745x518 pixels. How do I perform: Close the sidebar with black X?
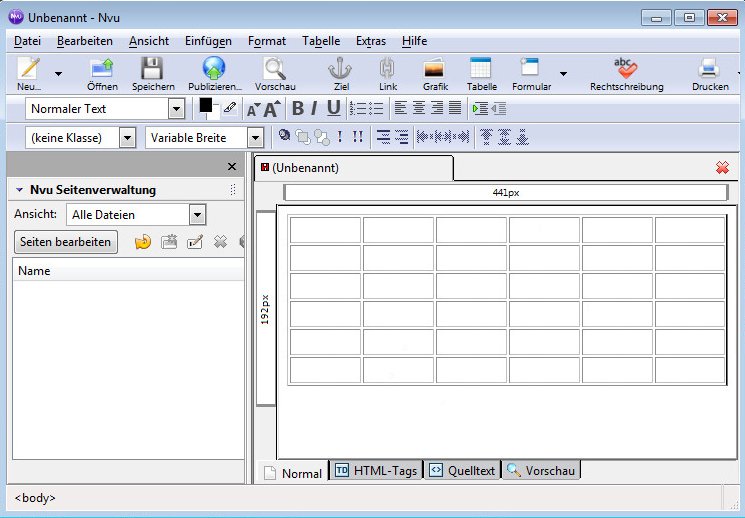232,166
